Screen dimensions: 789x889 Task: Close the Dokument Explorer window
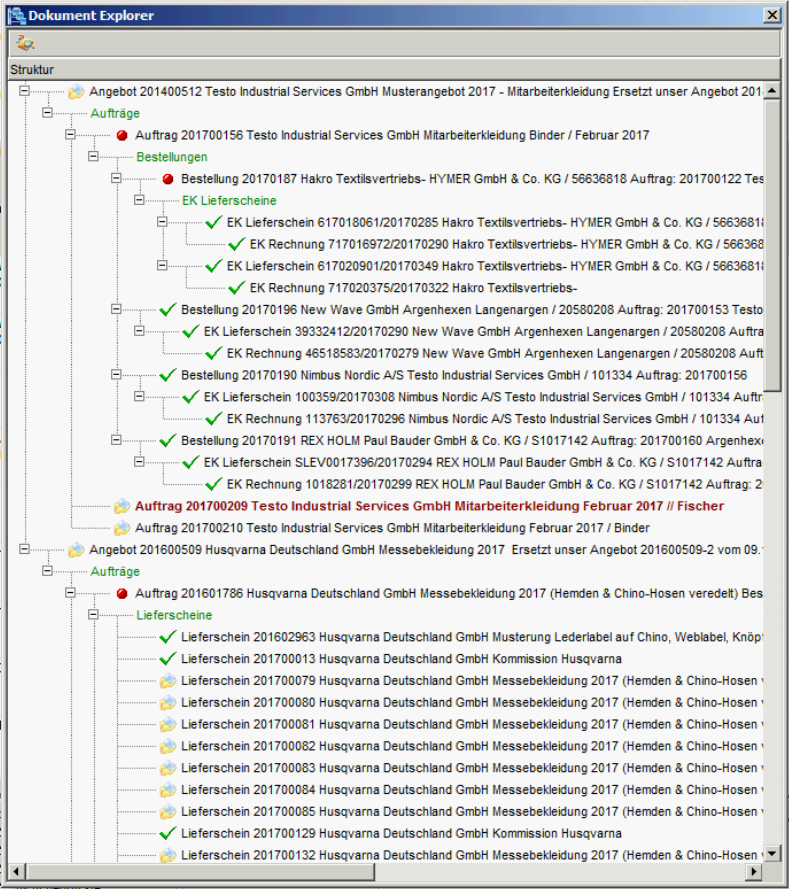[771, 14]
